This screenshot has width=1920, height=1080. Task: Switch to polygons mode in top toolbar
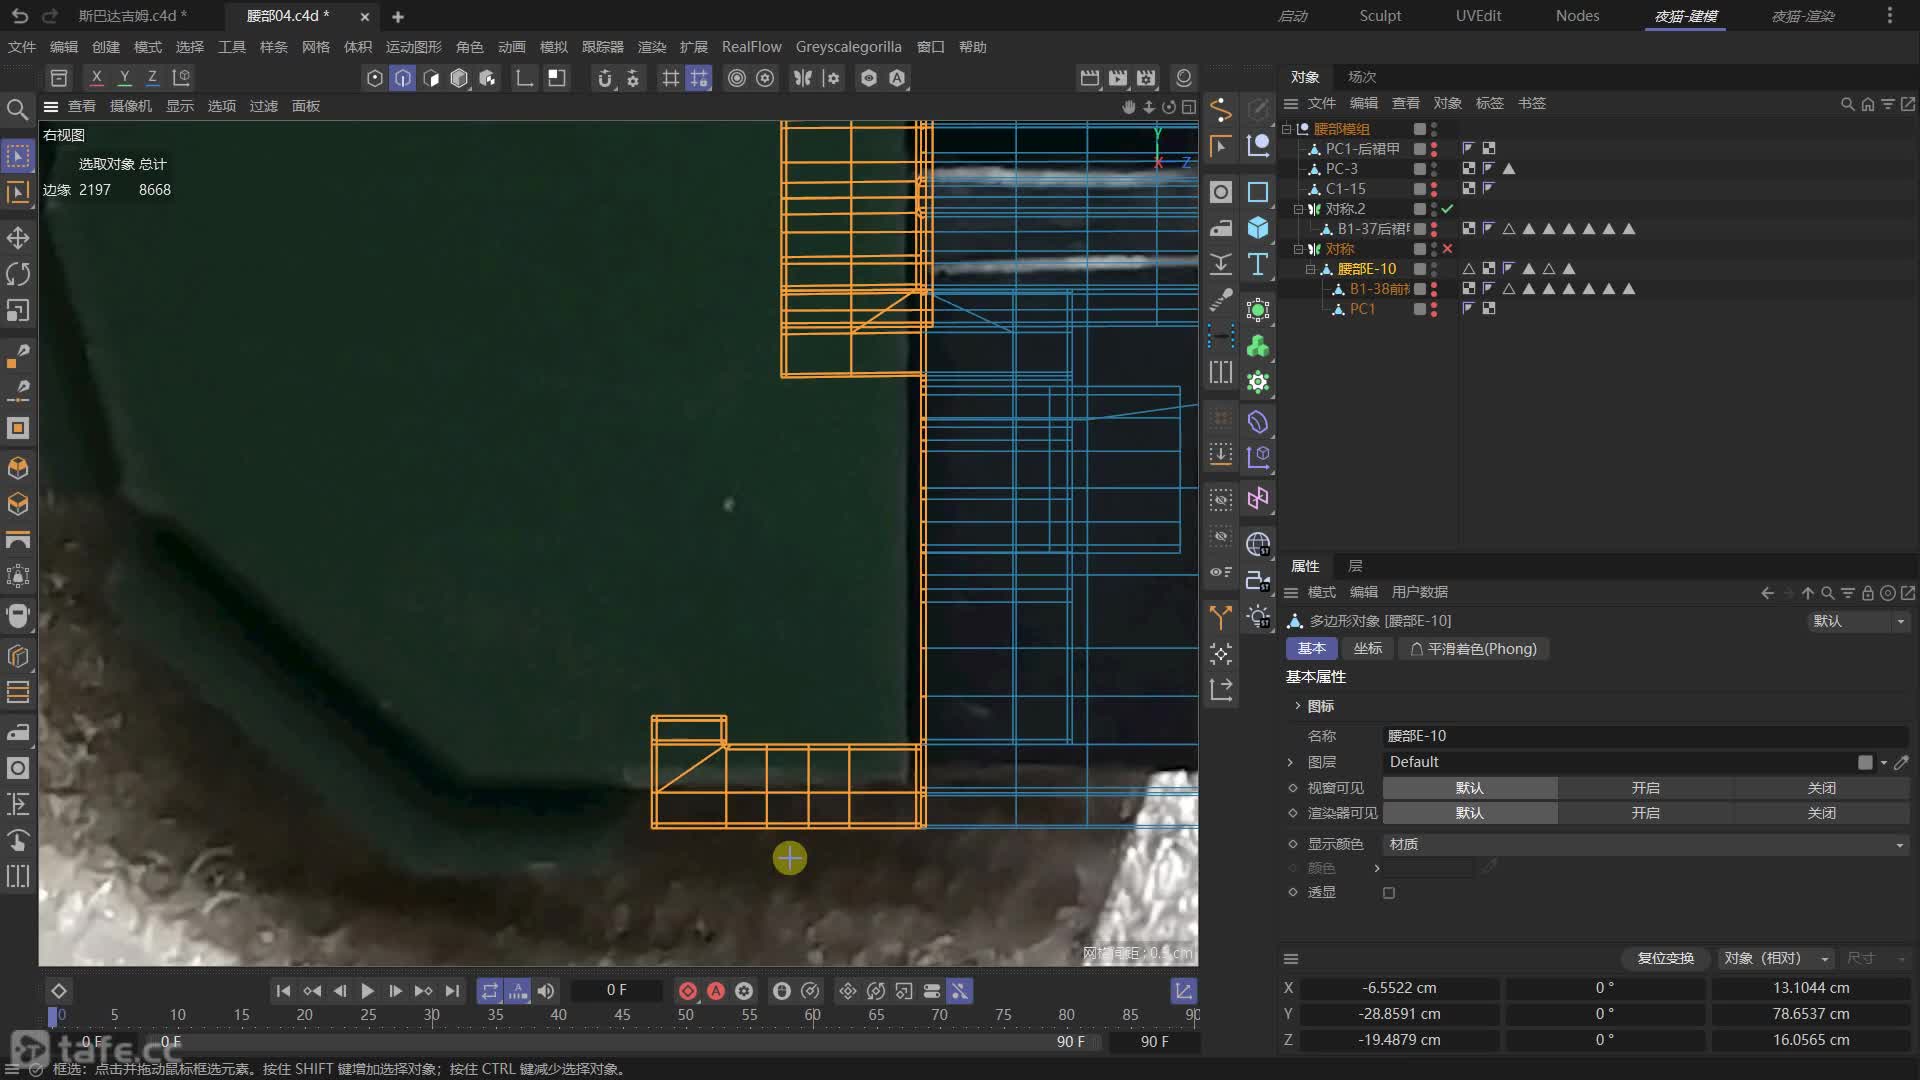pyautogui.click(x=431, y=78)
